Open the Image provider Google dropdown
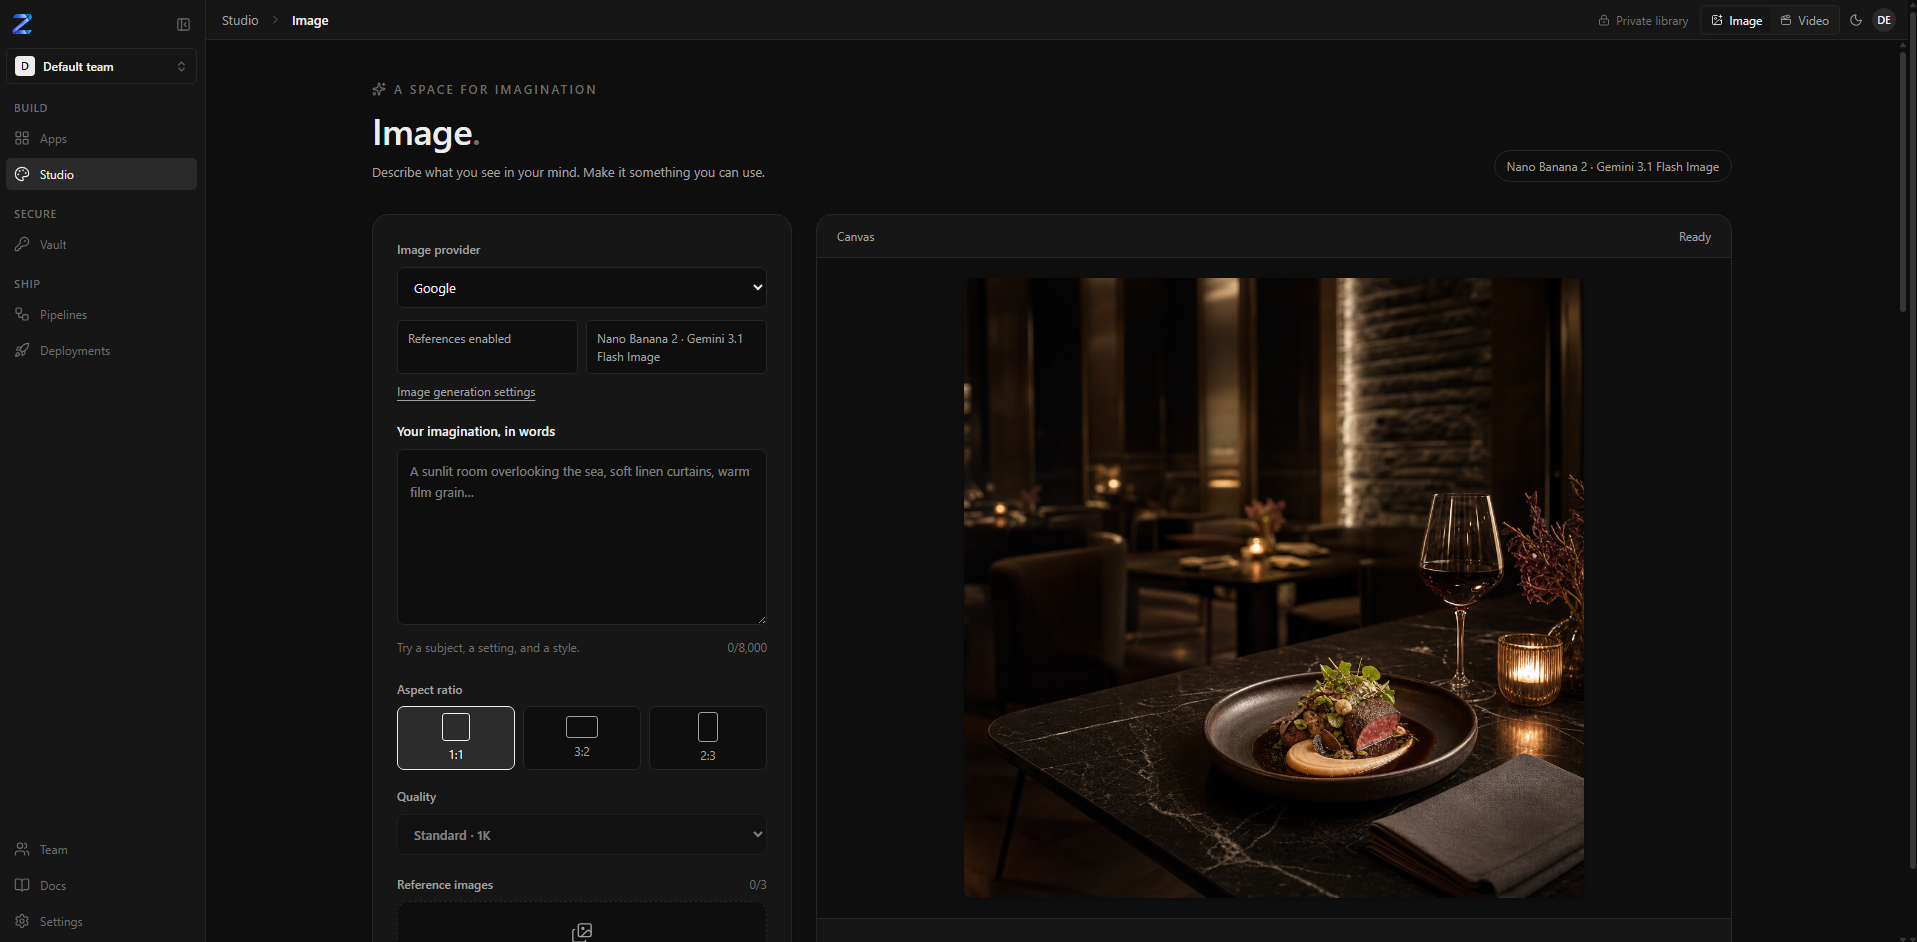 point(582,288)
